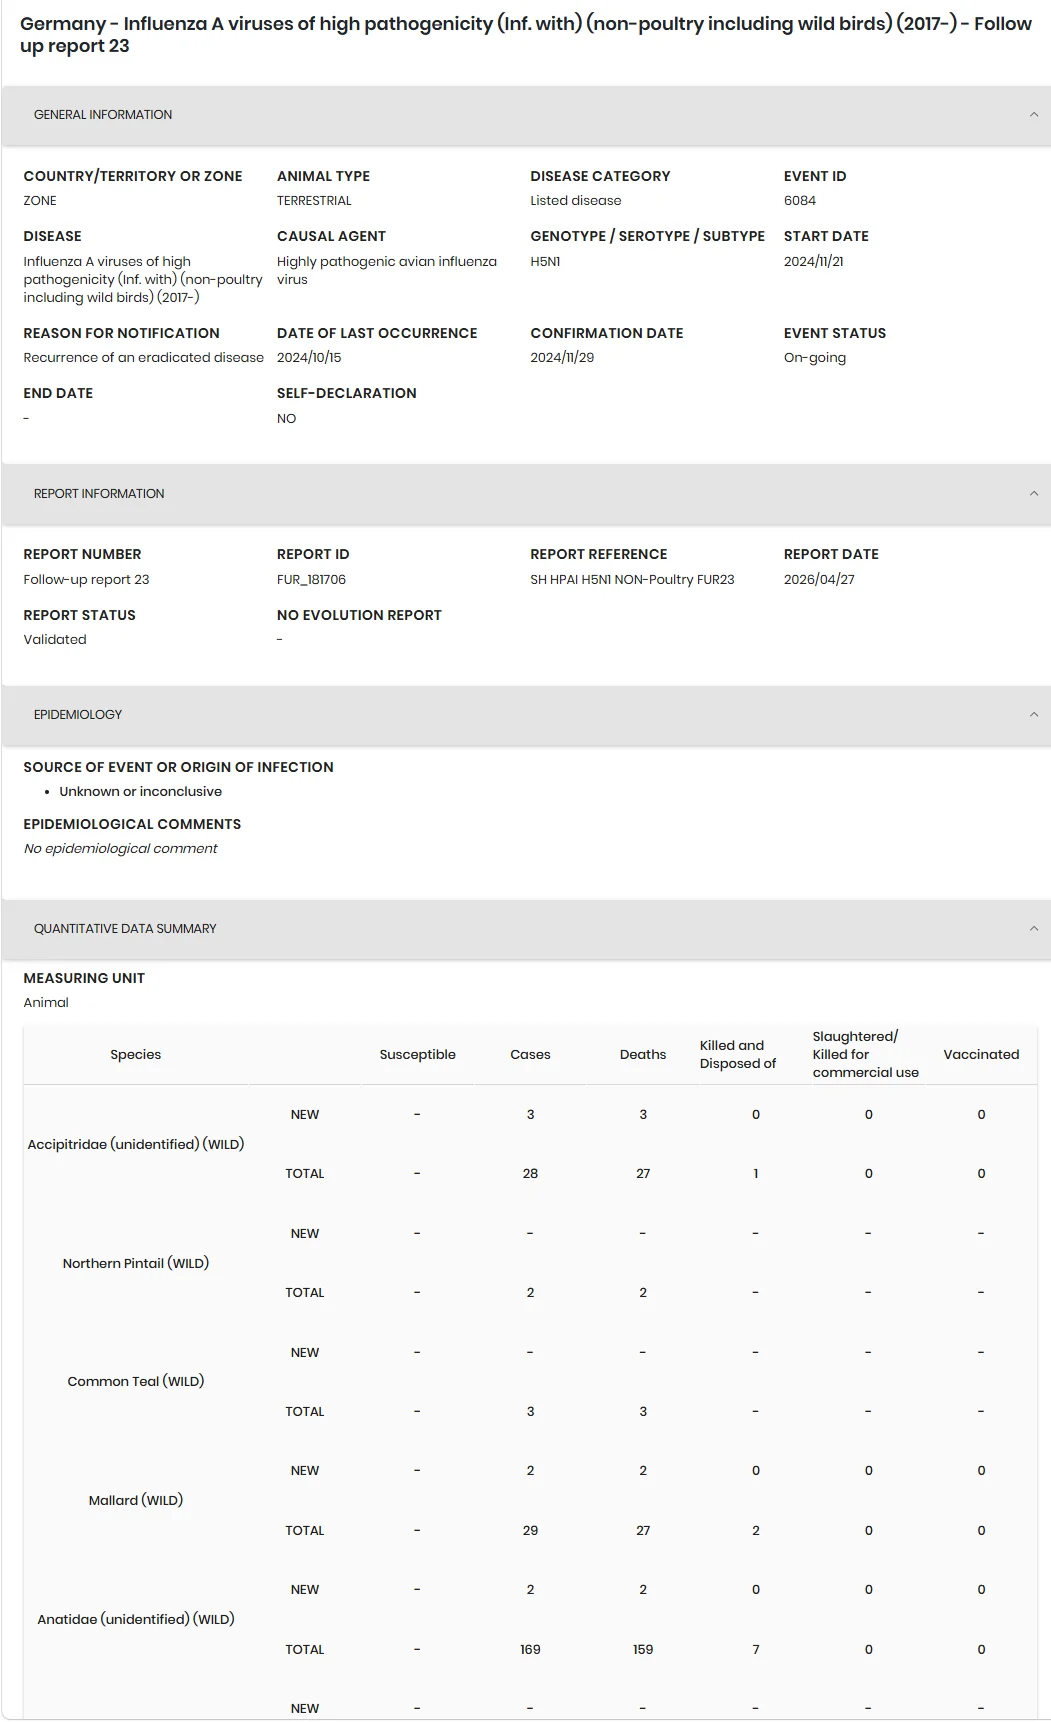
Task: Click Accipitridae total cases value 28
Action: pos(530,1174)
